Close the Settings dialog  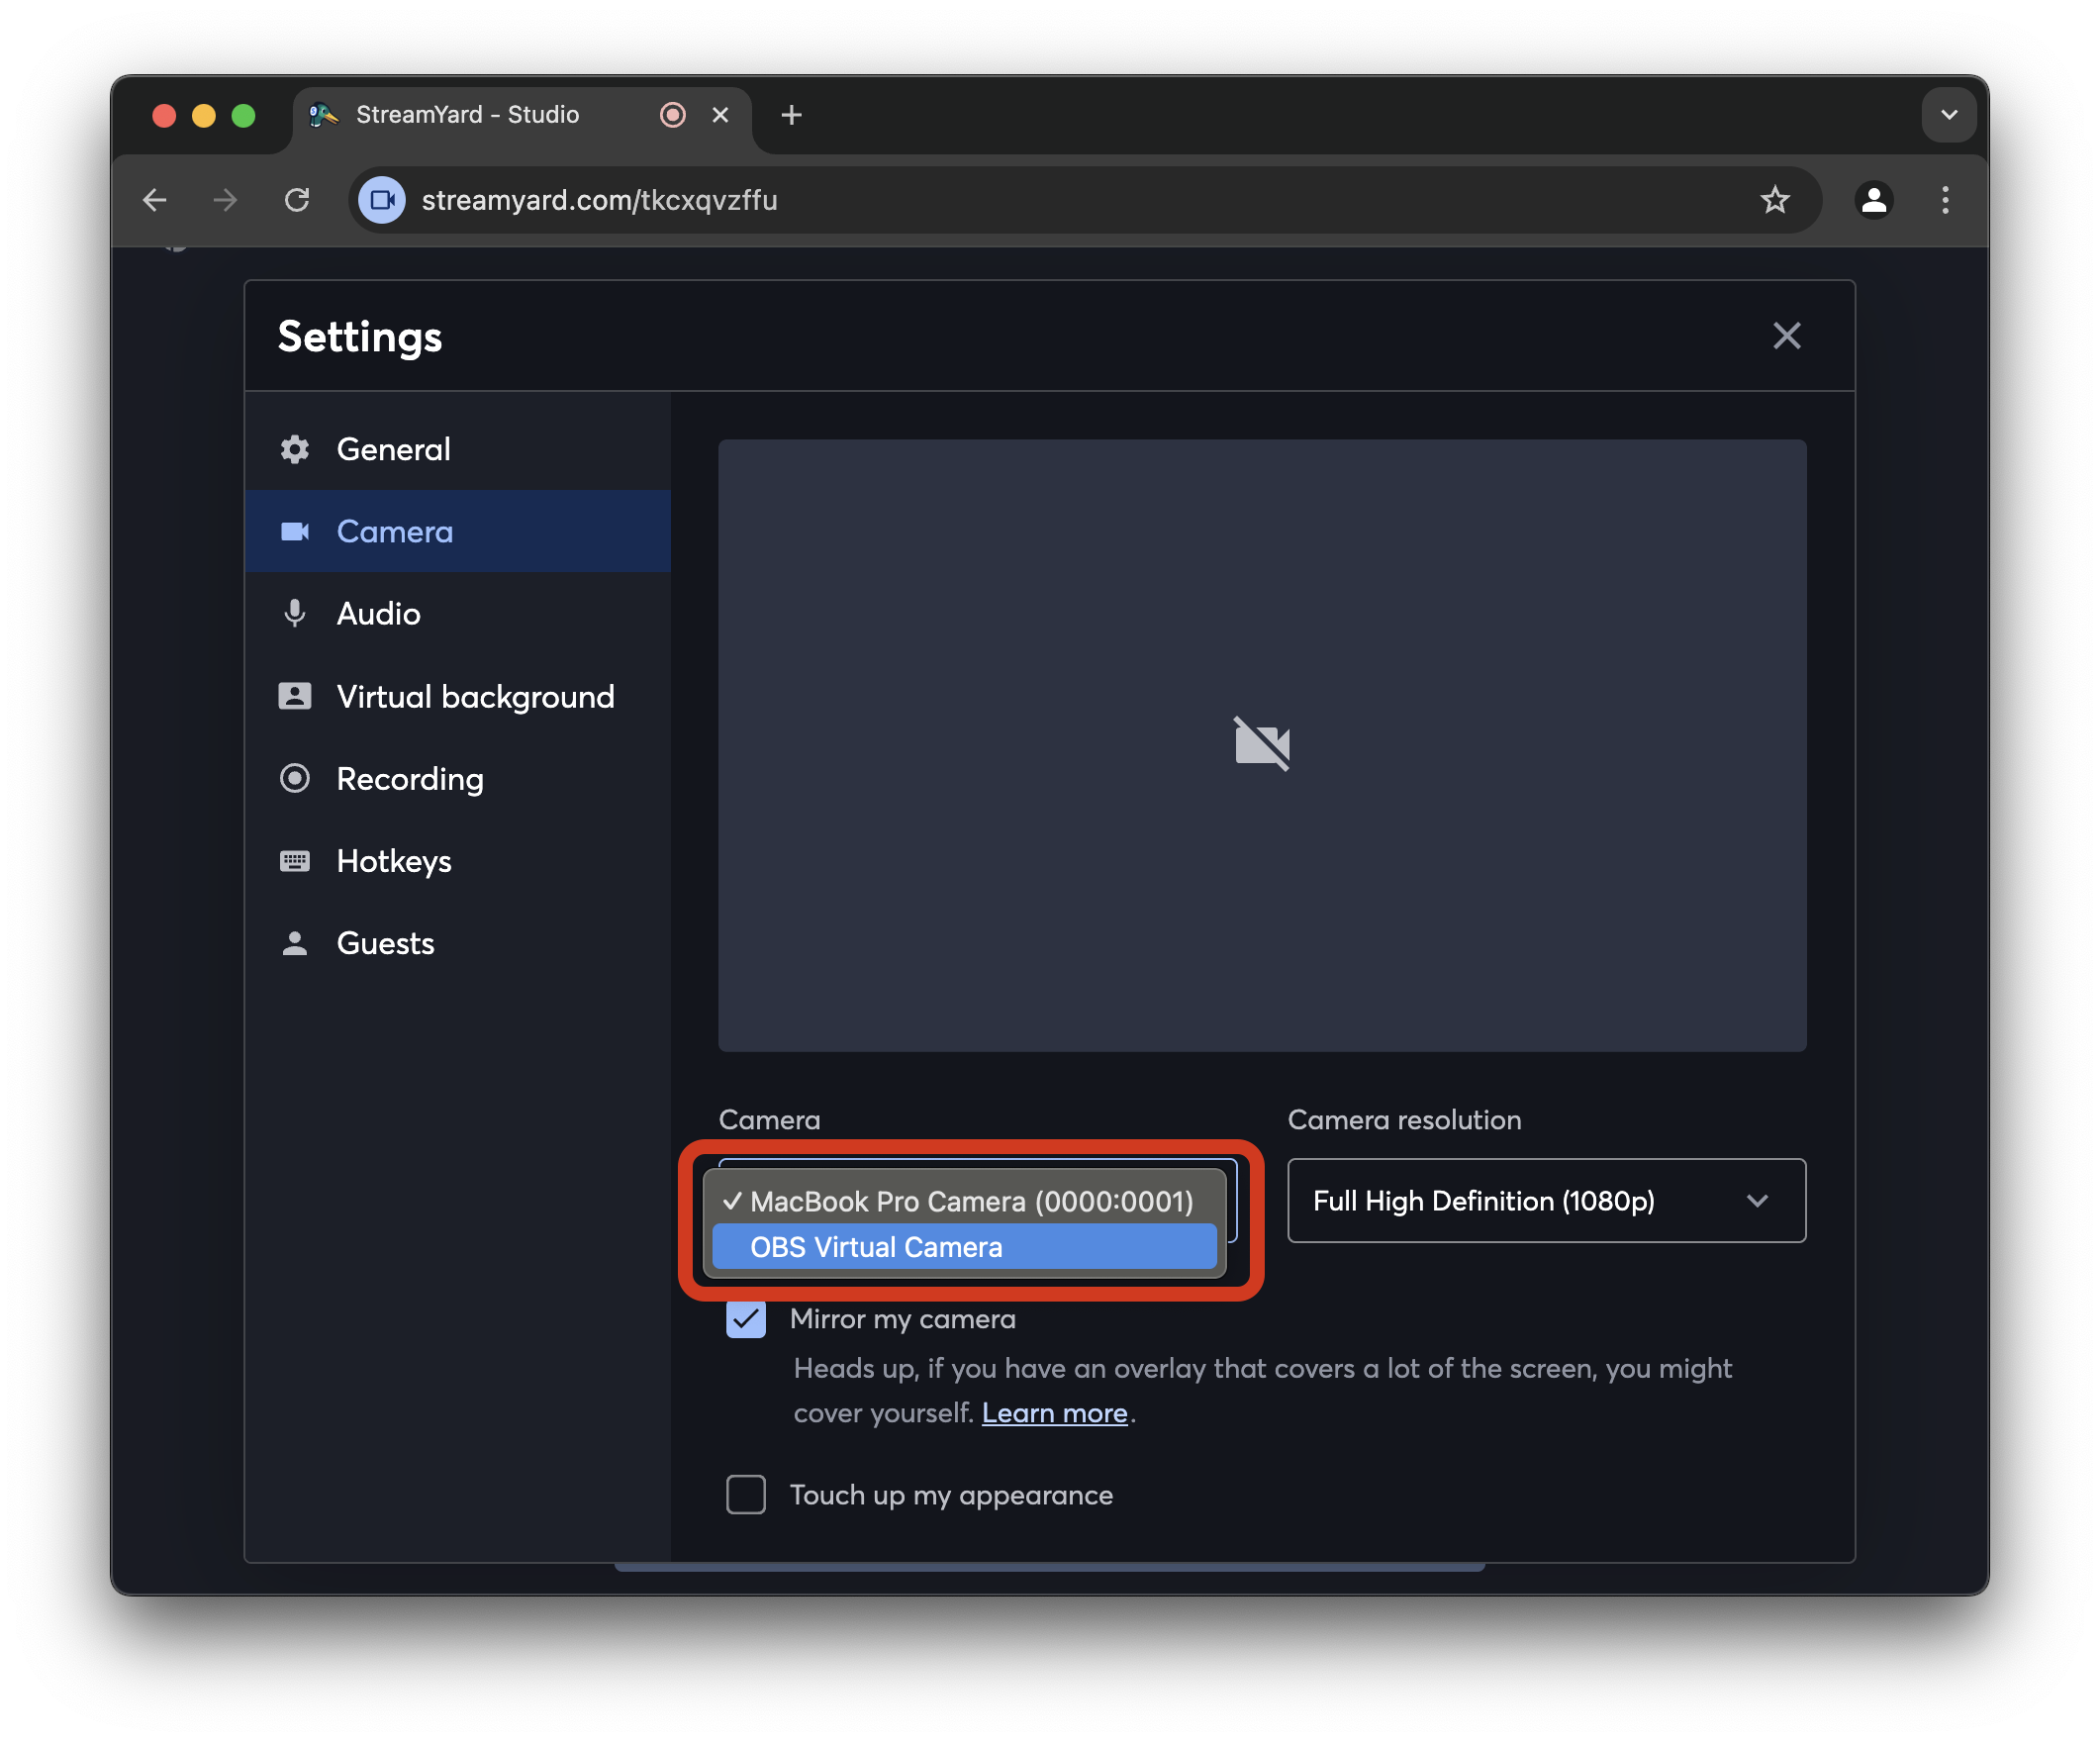pos(1786,335)
